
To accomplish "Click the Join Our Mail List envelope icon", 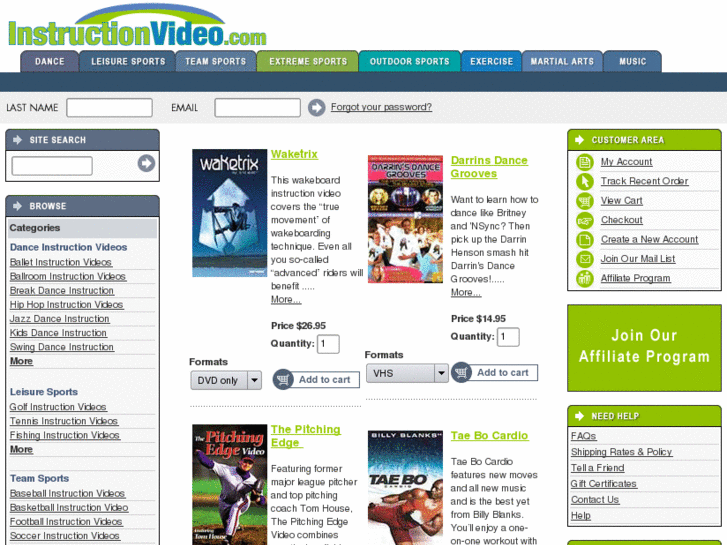I will [585, 259].
